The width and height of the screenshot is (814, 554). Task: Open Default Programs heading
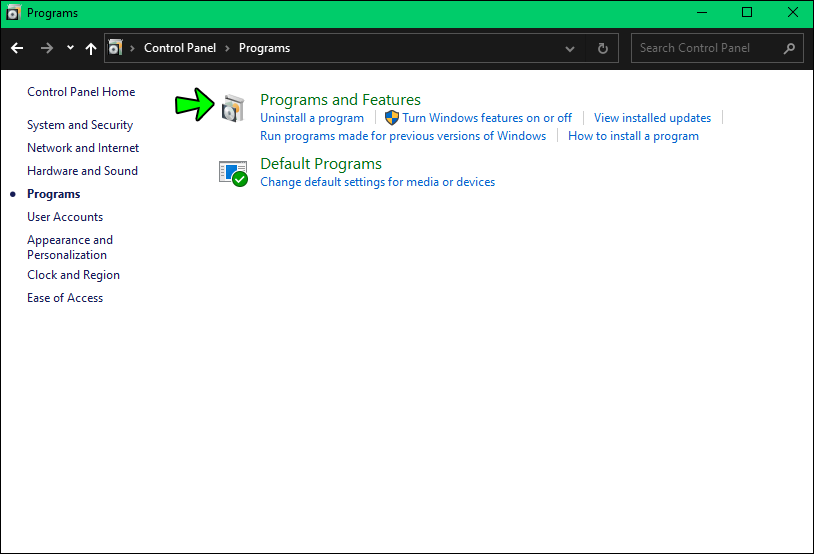[x=321, y=164]
